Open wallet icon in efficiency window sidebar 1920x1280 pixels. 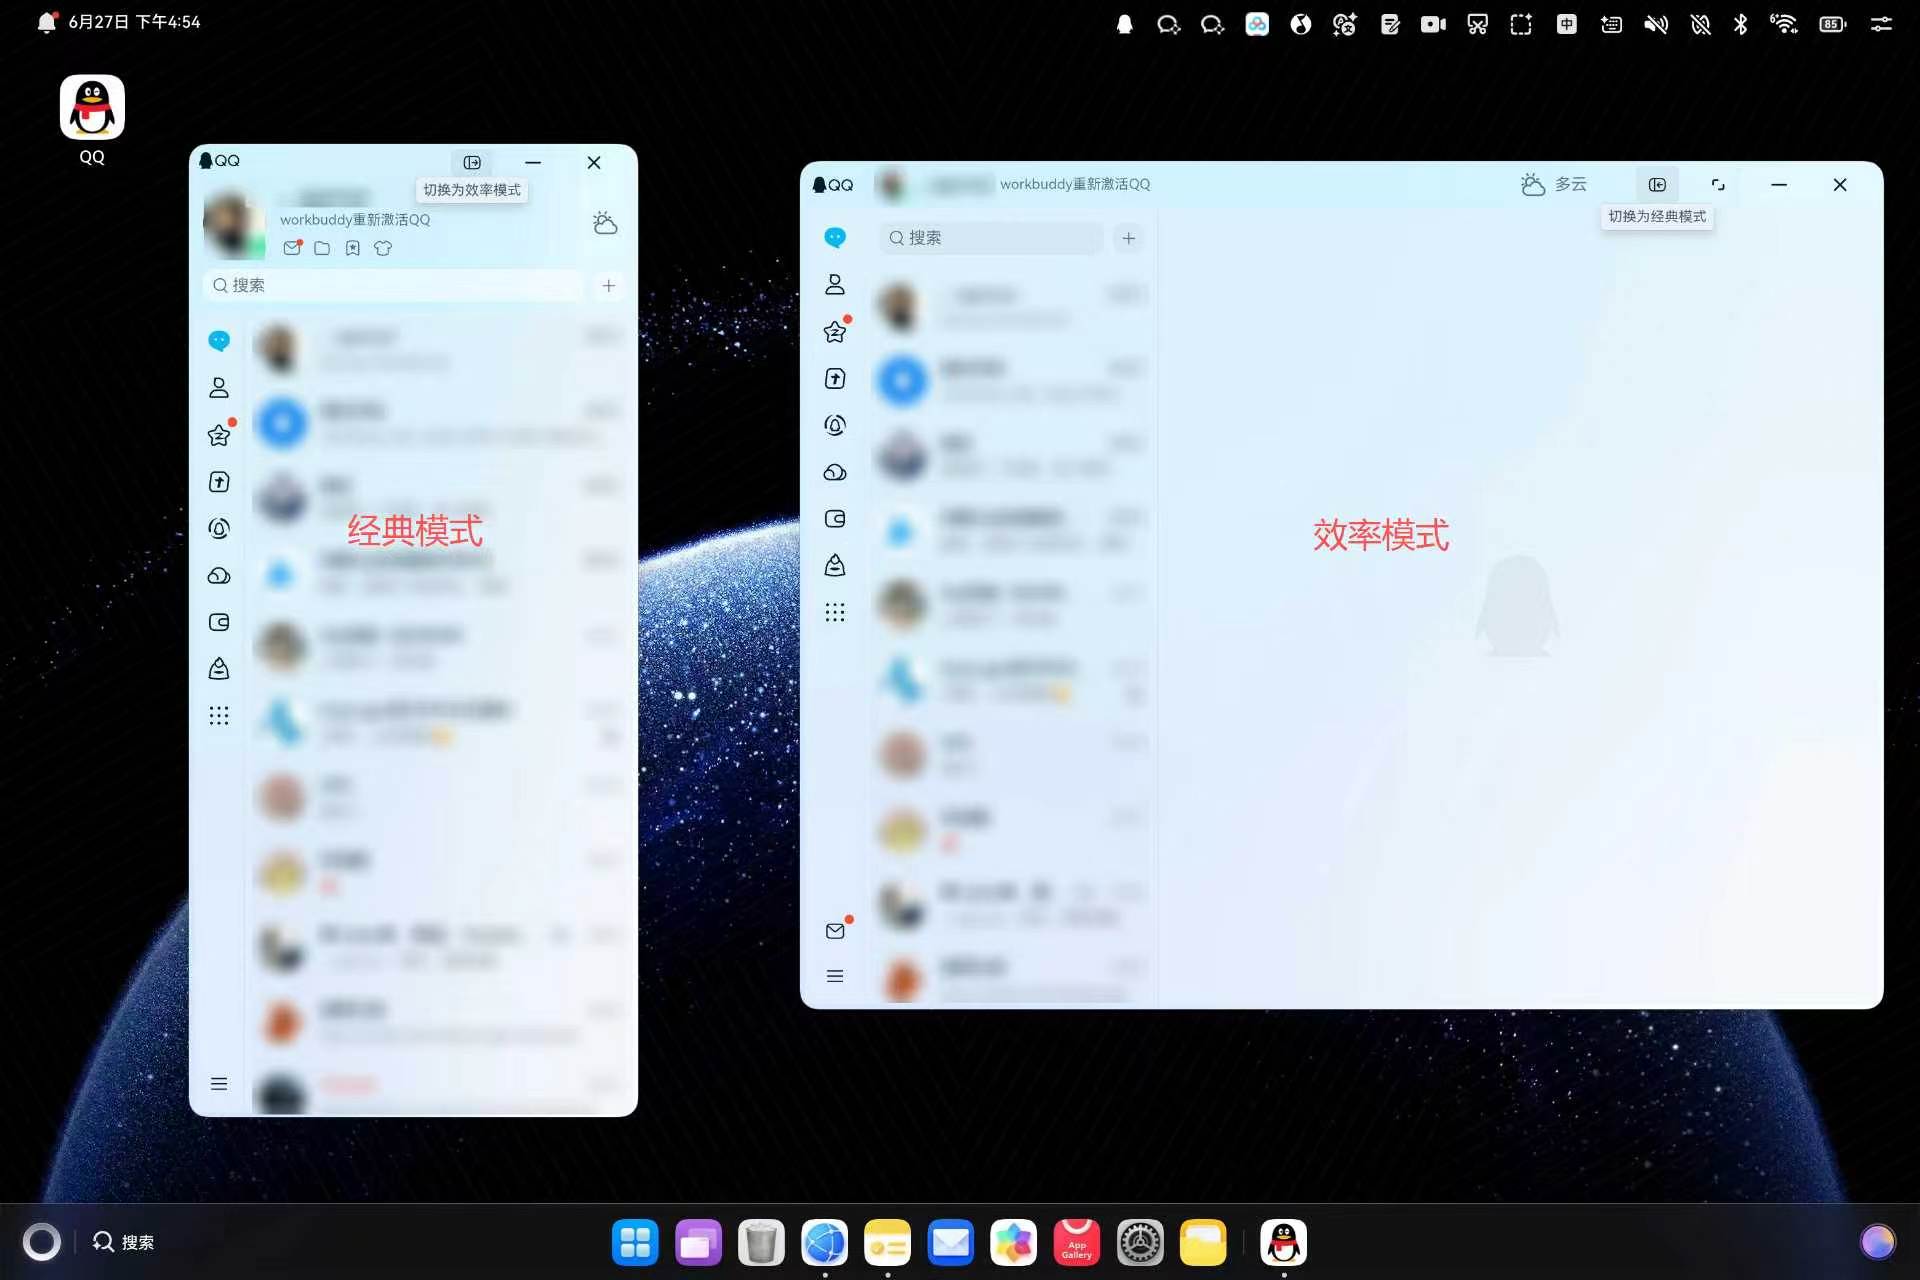tap(835, 518)
